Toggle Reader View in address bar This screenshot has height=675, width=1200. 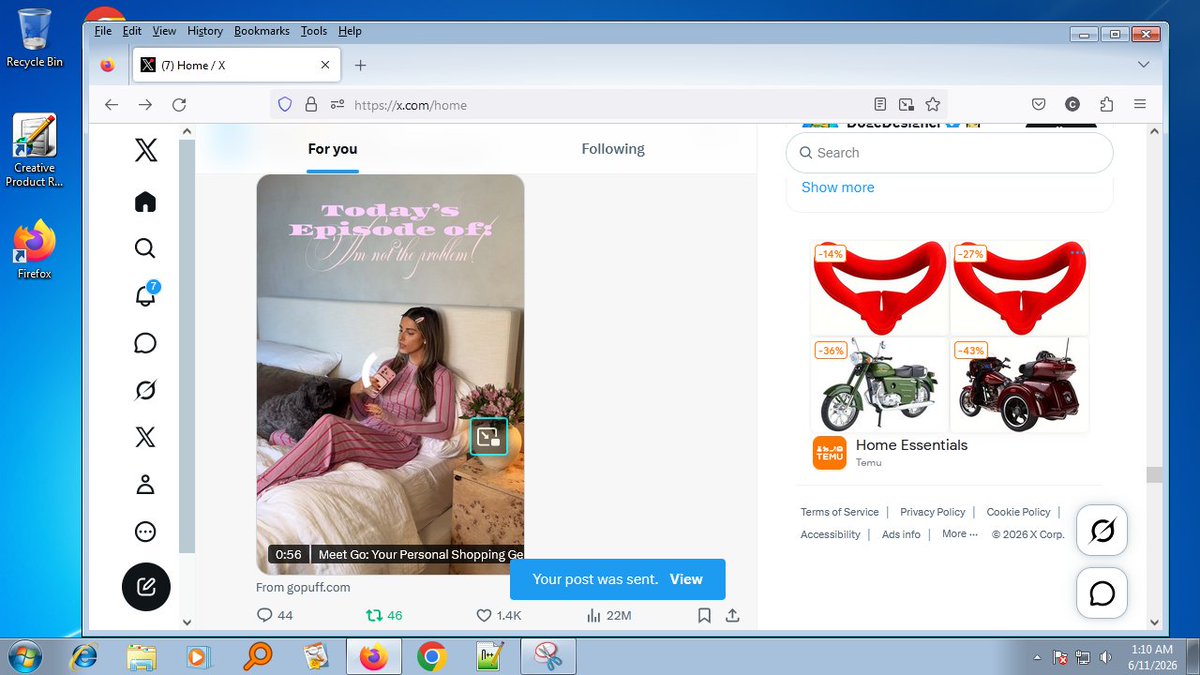point(880,104)
